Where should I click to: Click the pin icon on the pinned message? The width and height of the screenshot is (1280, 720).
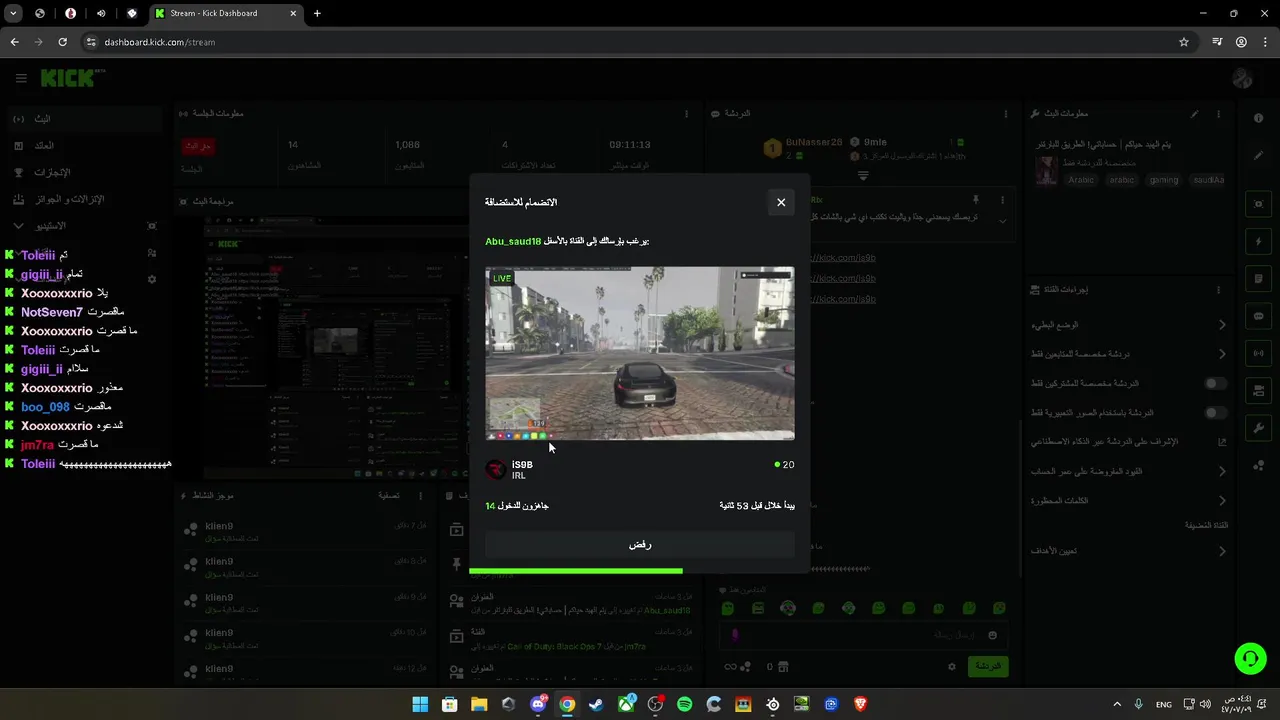[x=975, y=201]
